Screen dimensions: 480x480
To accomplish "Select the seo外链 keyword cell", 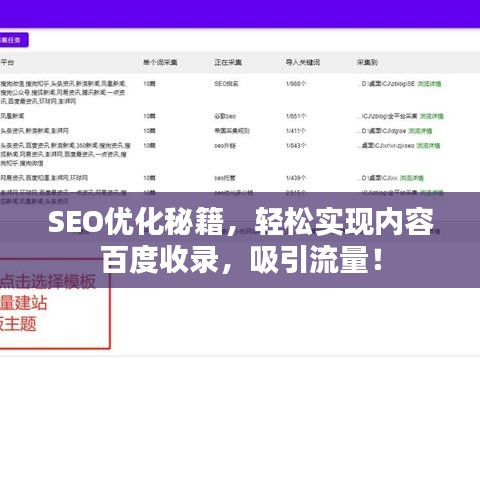I will [225, 146].
